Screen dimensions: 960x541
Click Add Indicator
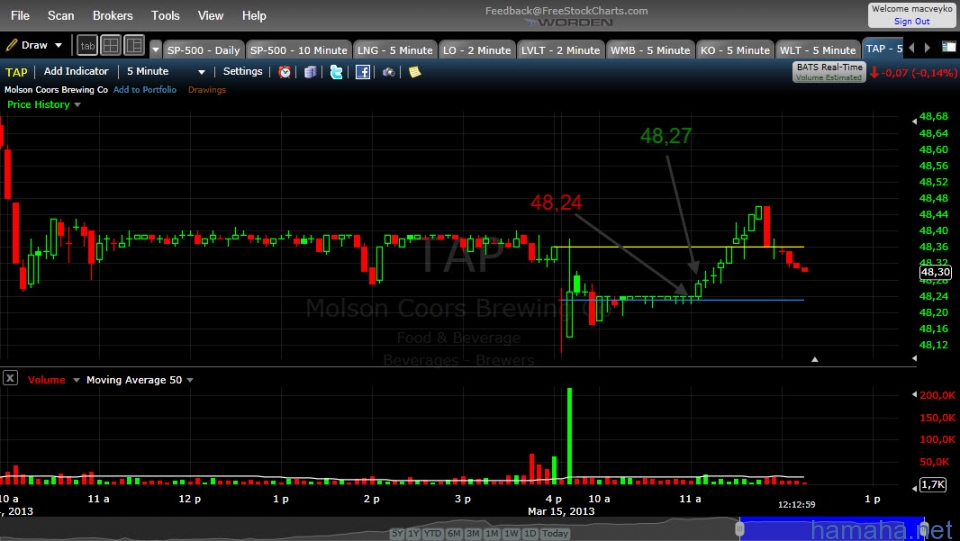point(76,72)
